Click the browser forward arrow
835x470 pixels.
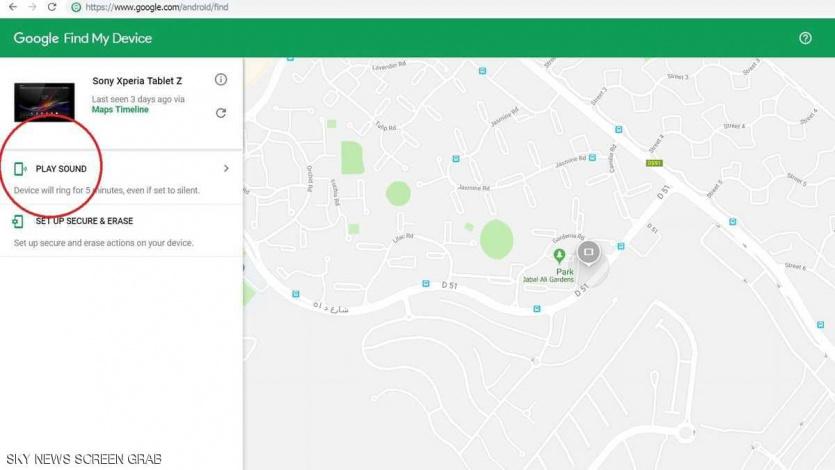pyautogui.click(x=32, y=7)
